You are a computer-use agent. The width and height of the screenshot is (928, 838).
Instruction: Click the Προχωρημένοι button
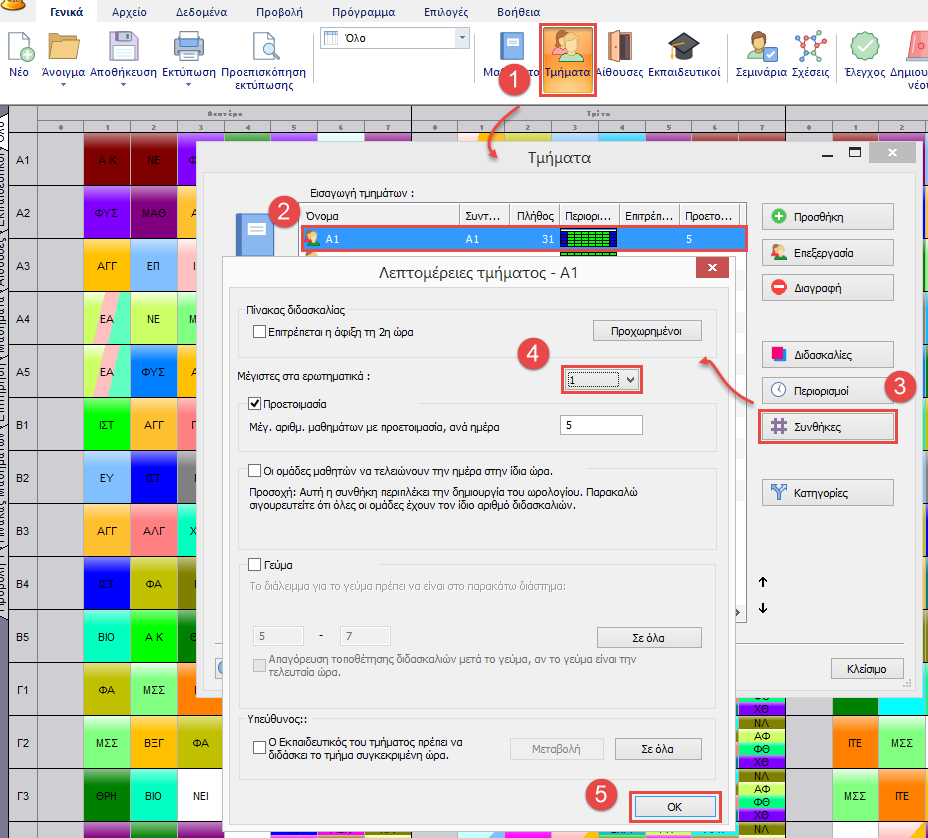click(647, 331)
